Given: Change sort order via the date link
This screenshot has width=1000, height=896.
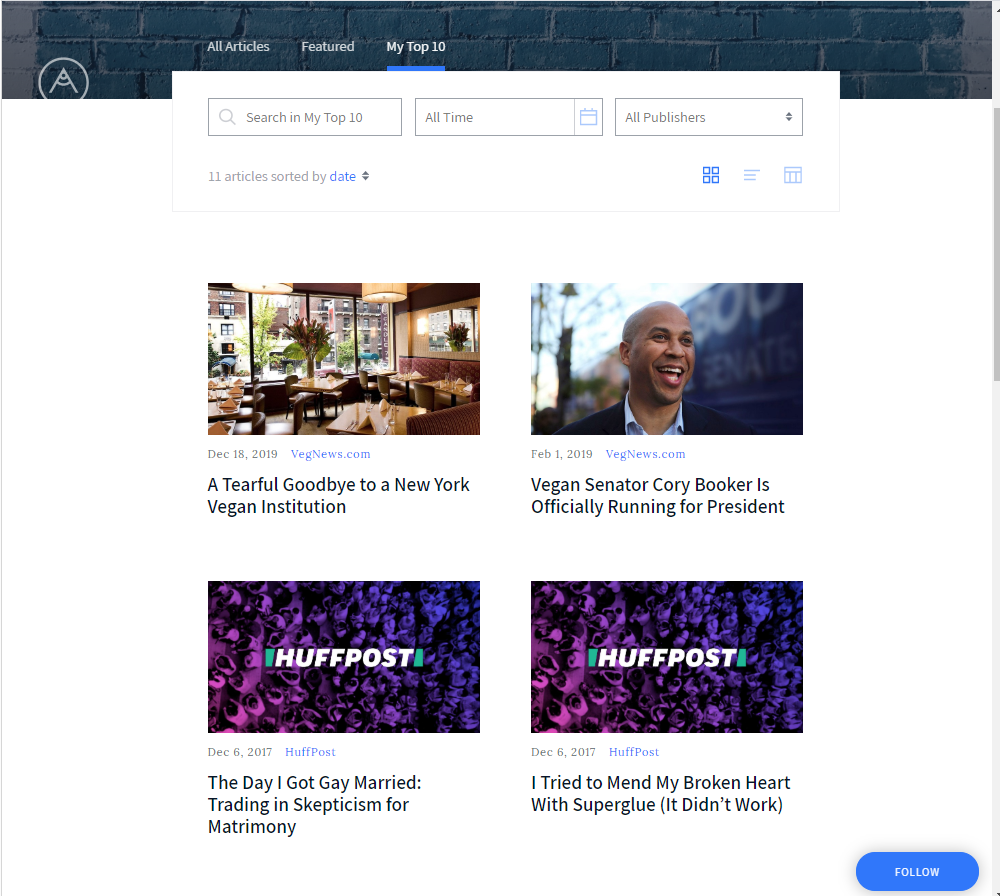Looking at the screenshot, I should point(342,177).
